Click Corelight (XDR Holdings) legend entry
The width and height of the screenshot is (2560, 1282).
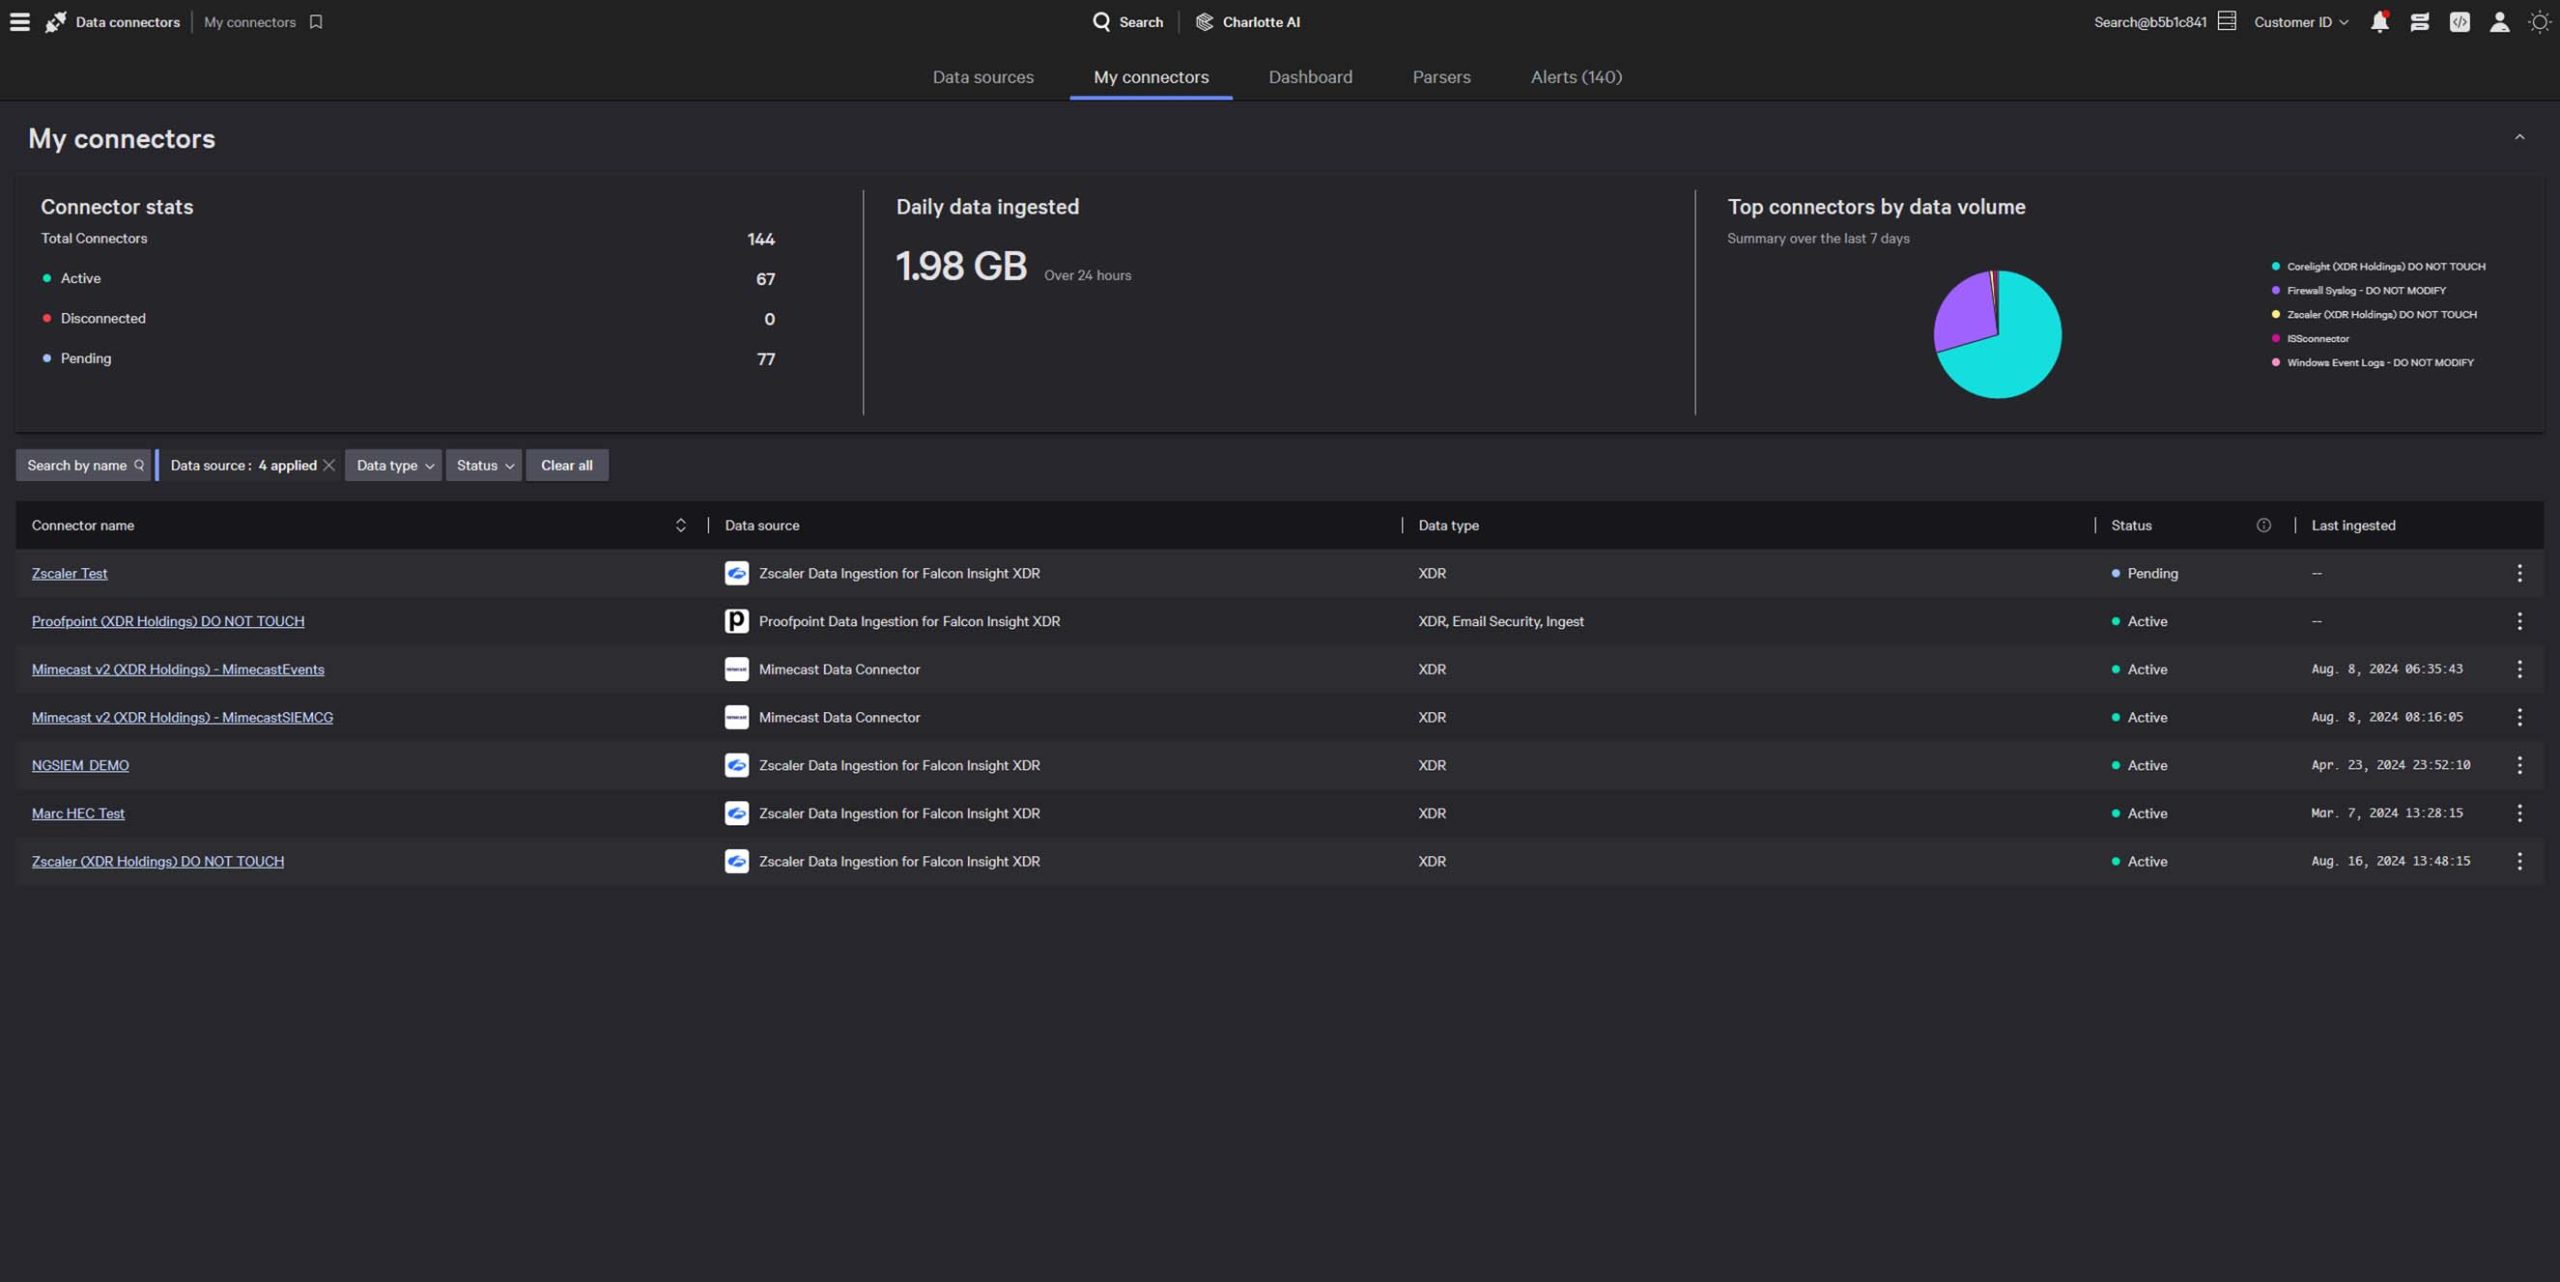click(2378, 266)
